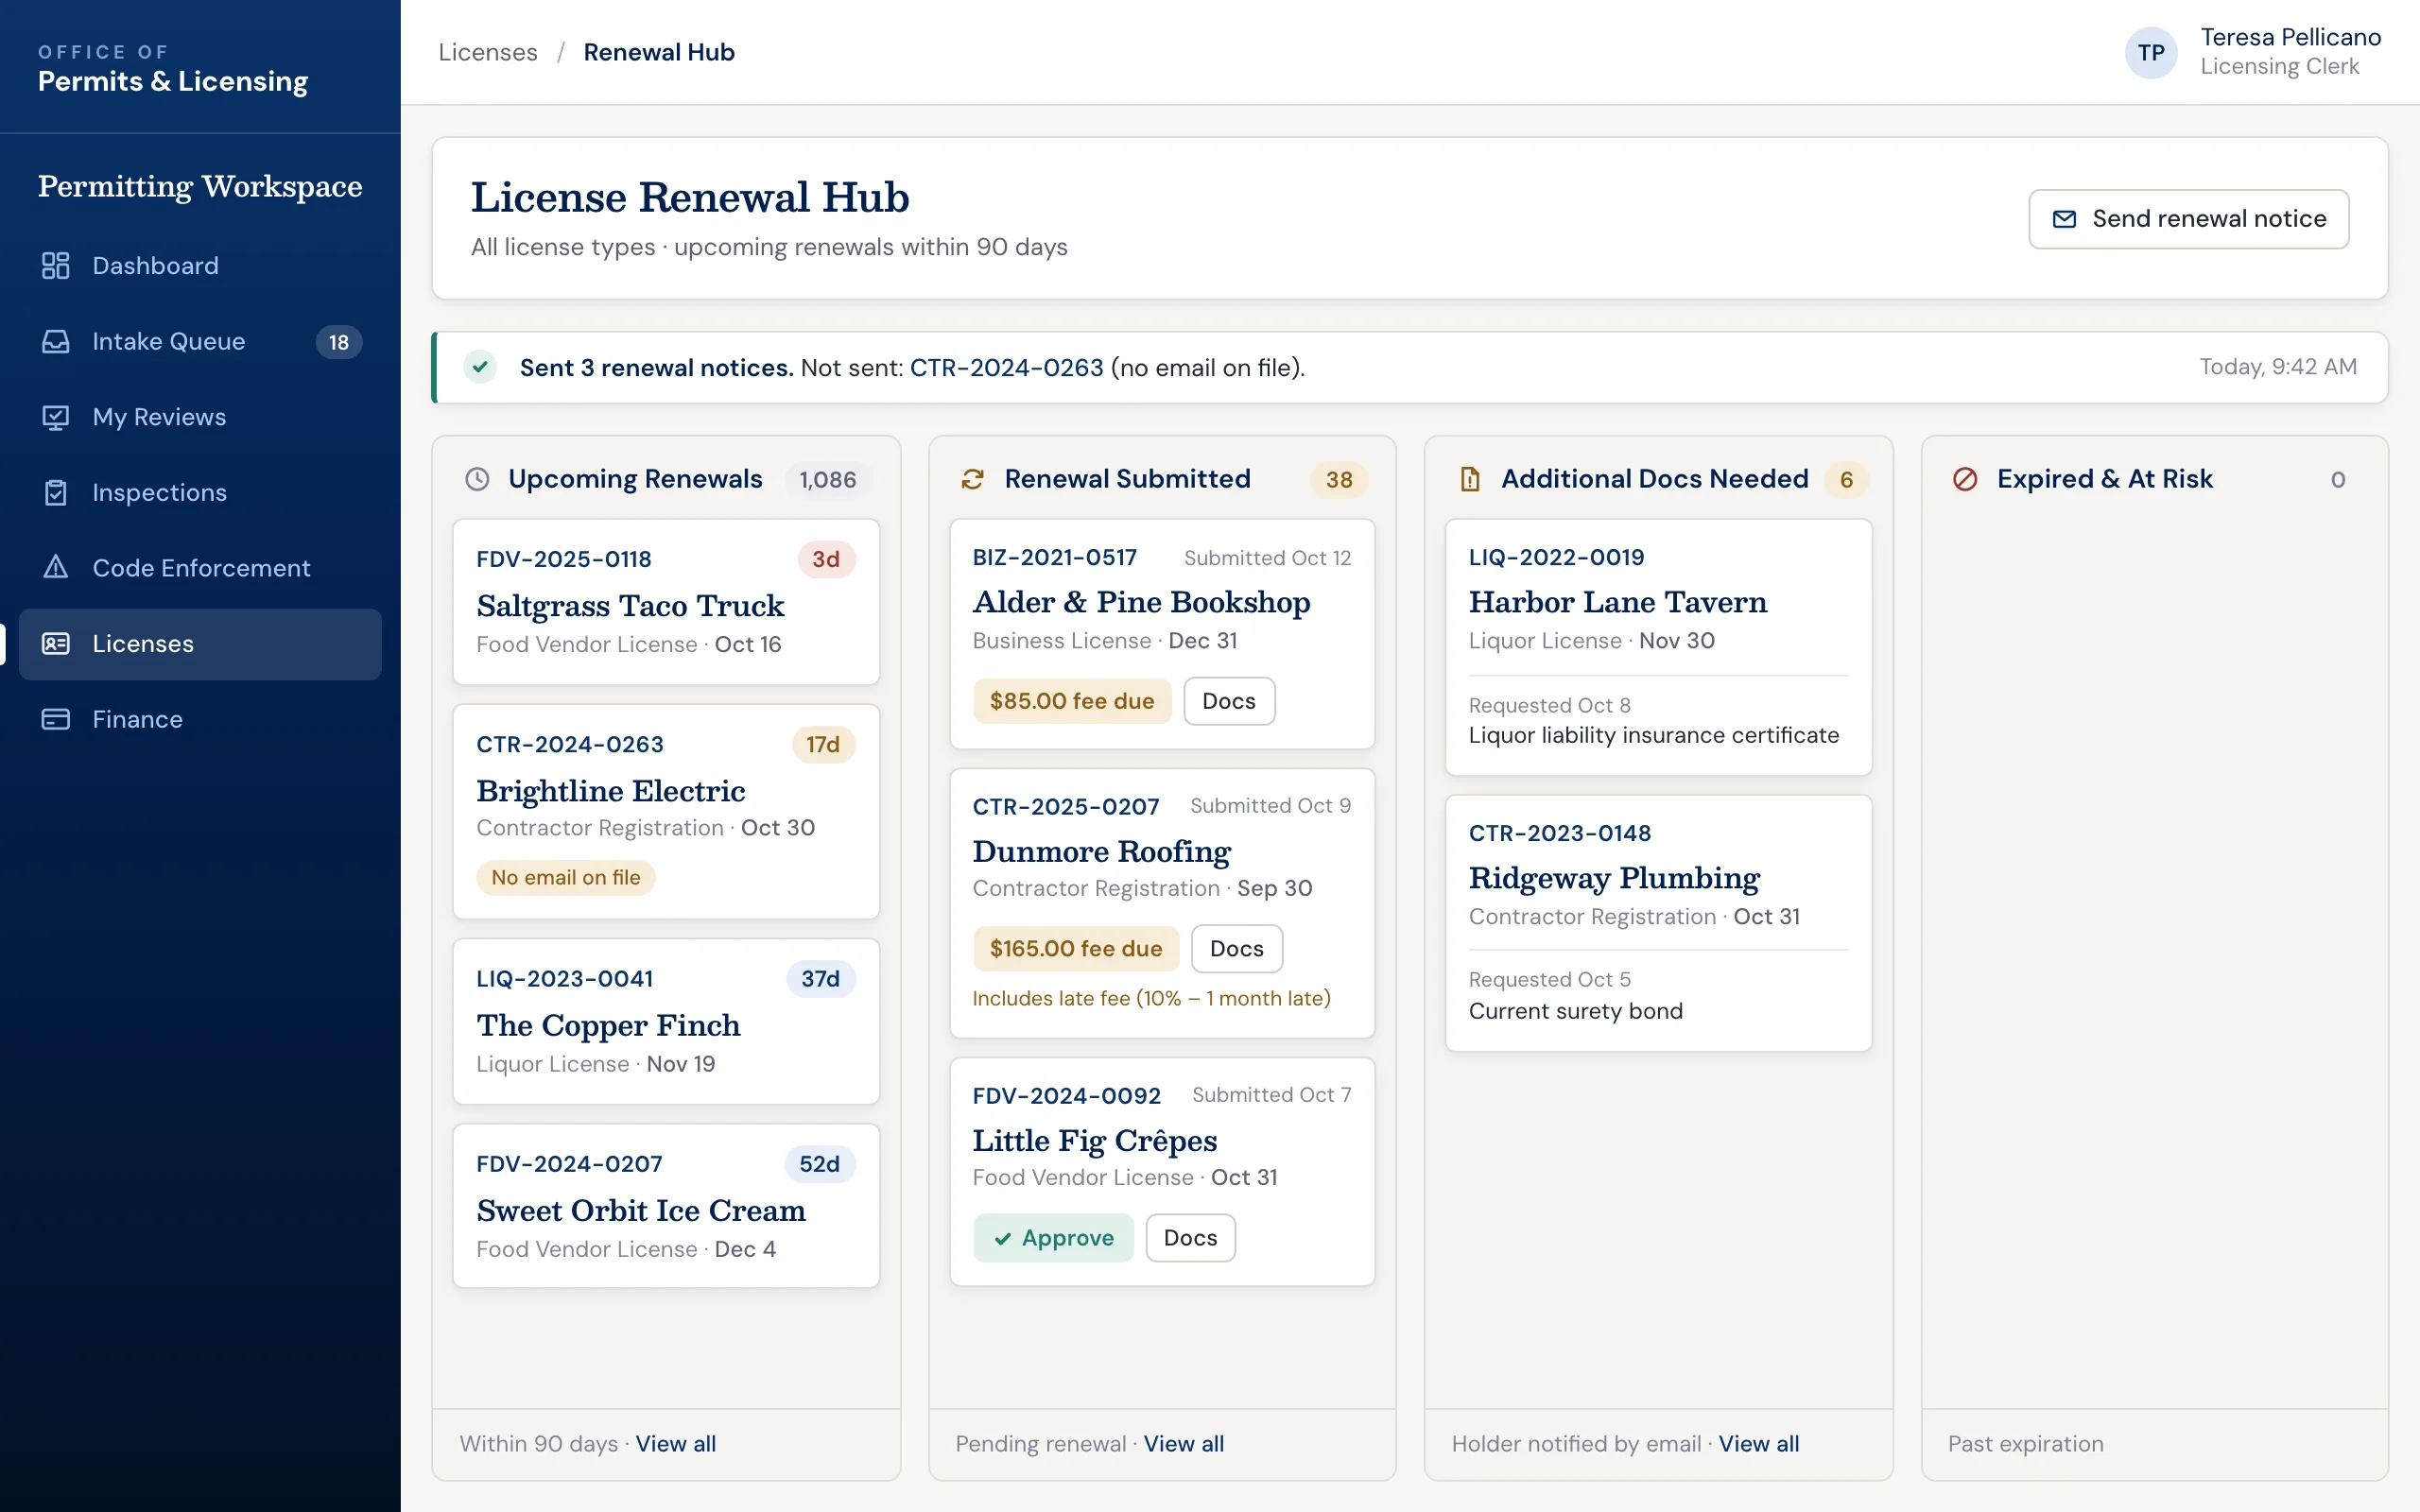Click FDV-2024-0092 license number

coord(1067,1095)
